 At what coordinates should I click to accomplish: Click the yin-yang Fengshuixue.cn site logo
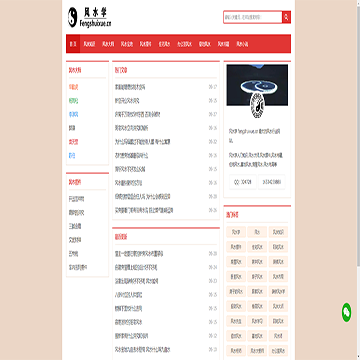90,17
